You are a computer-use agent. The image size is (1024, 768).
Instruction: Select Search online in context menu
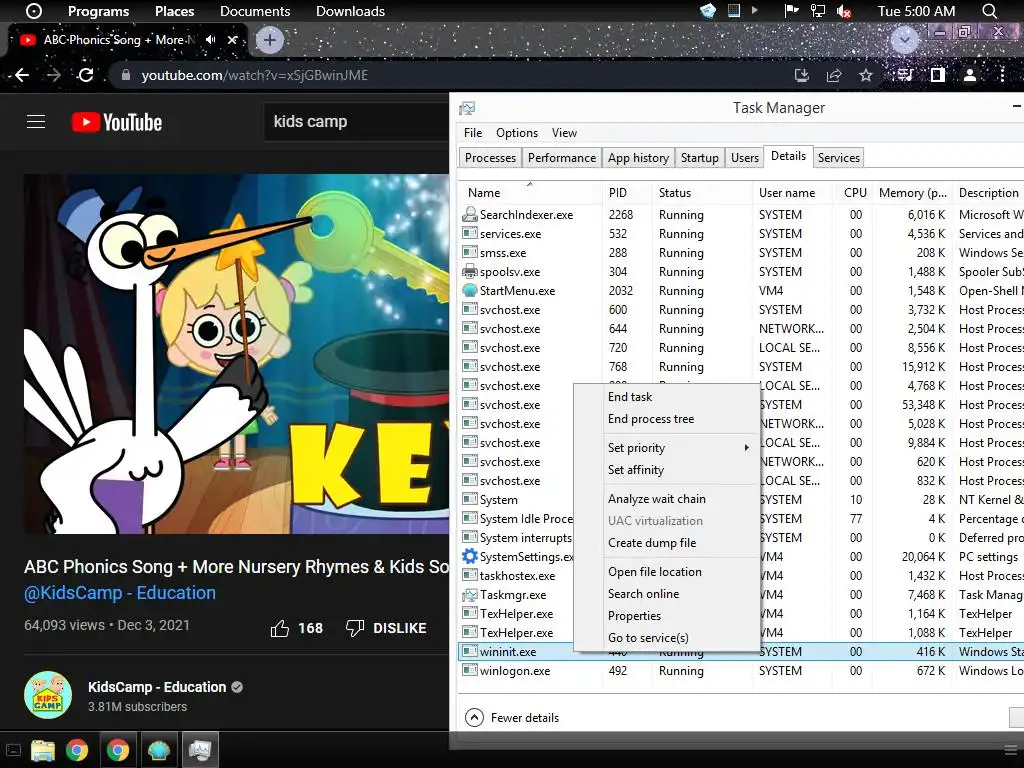(x=666, y=594)
